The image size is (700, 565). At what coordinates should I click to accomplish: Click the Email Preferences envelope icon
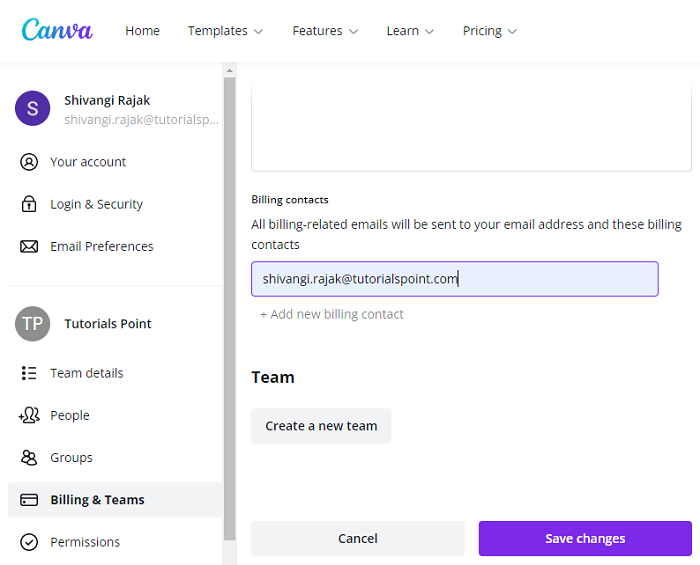[x=29, y=246]
